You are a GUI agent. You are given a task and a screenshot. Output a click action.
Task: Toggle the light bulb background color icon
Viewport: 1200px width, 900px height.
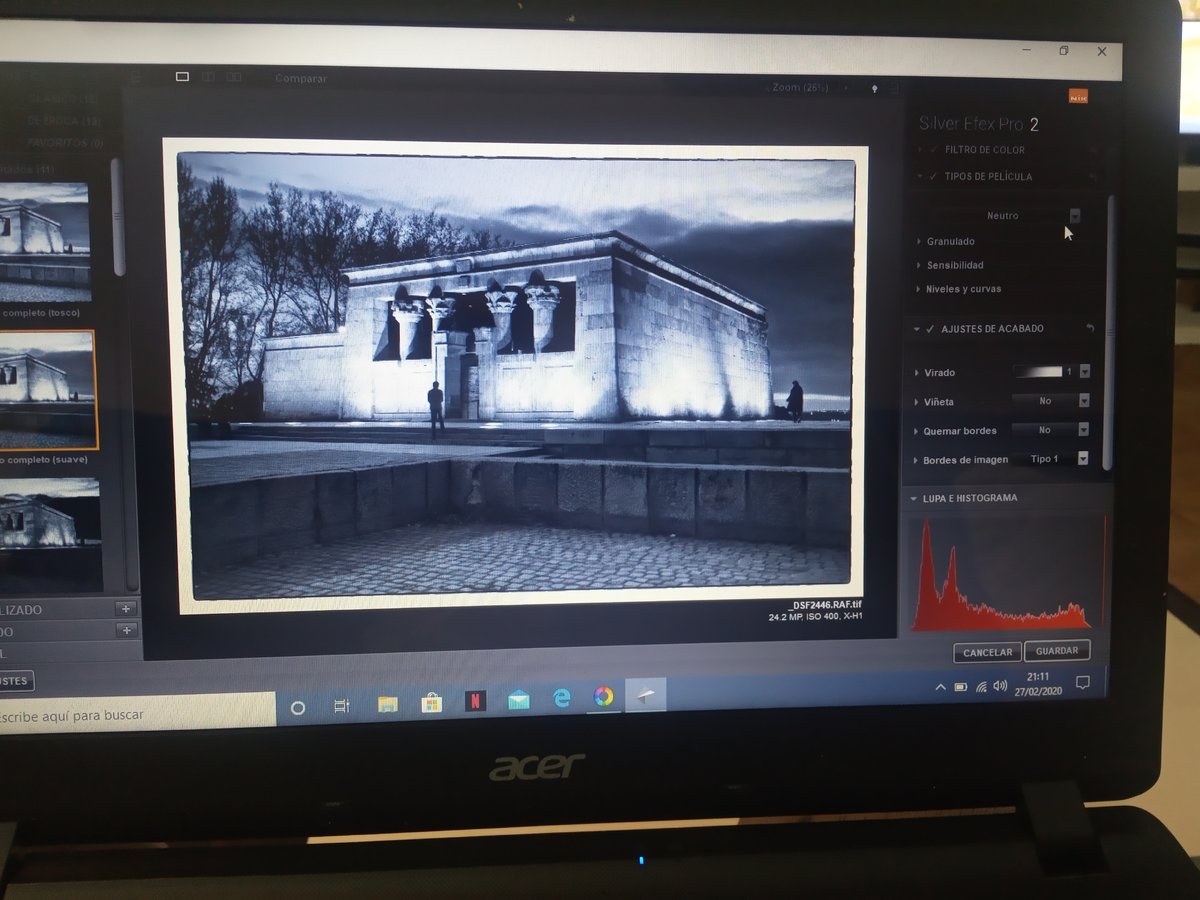pos(874,89)
